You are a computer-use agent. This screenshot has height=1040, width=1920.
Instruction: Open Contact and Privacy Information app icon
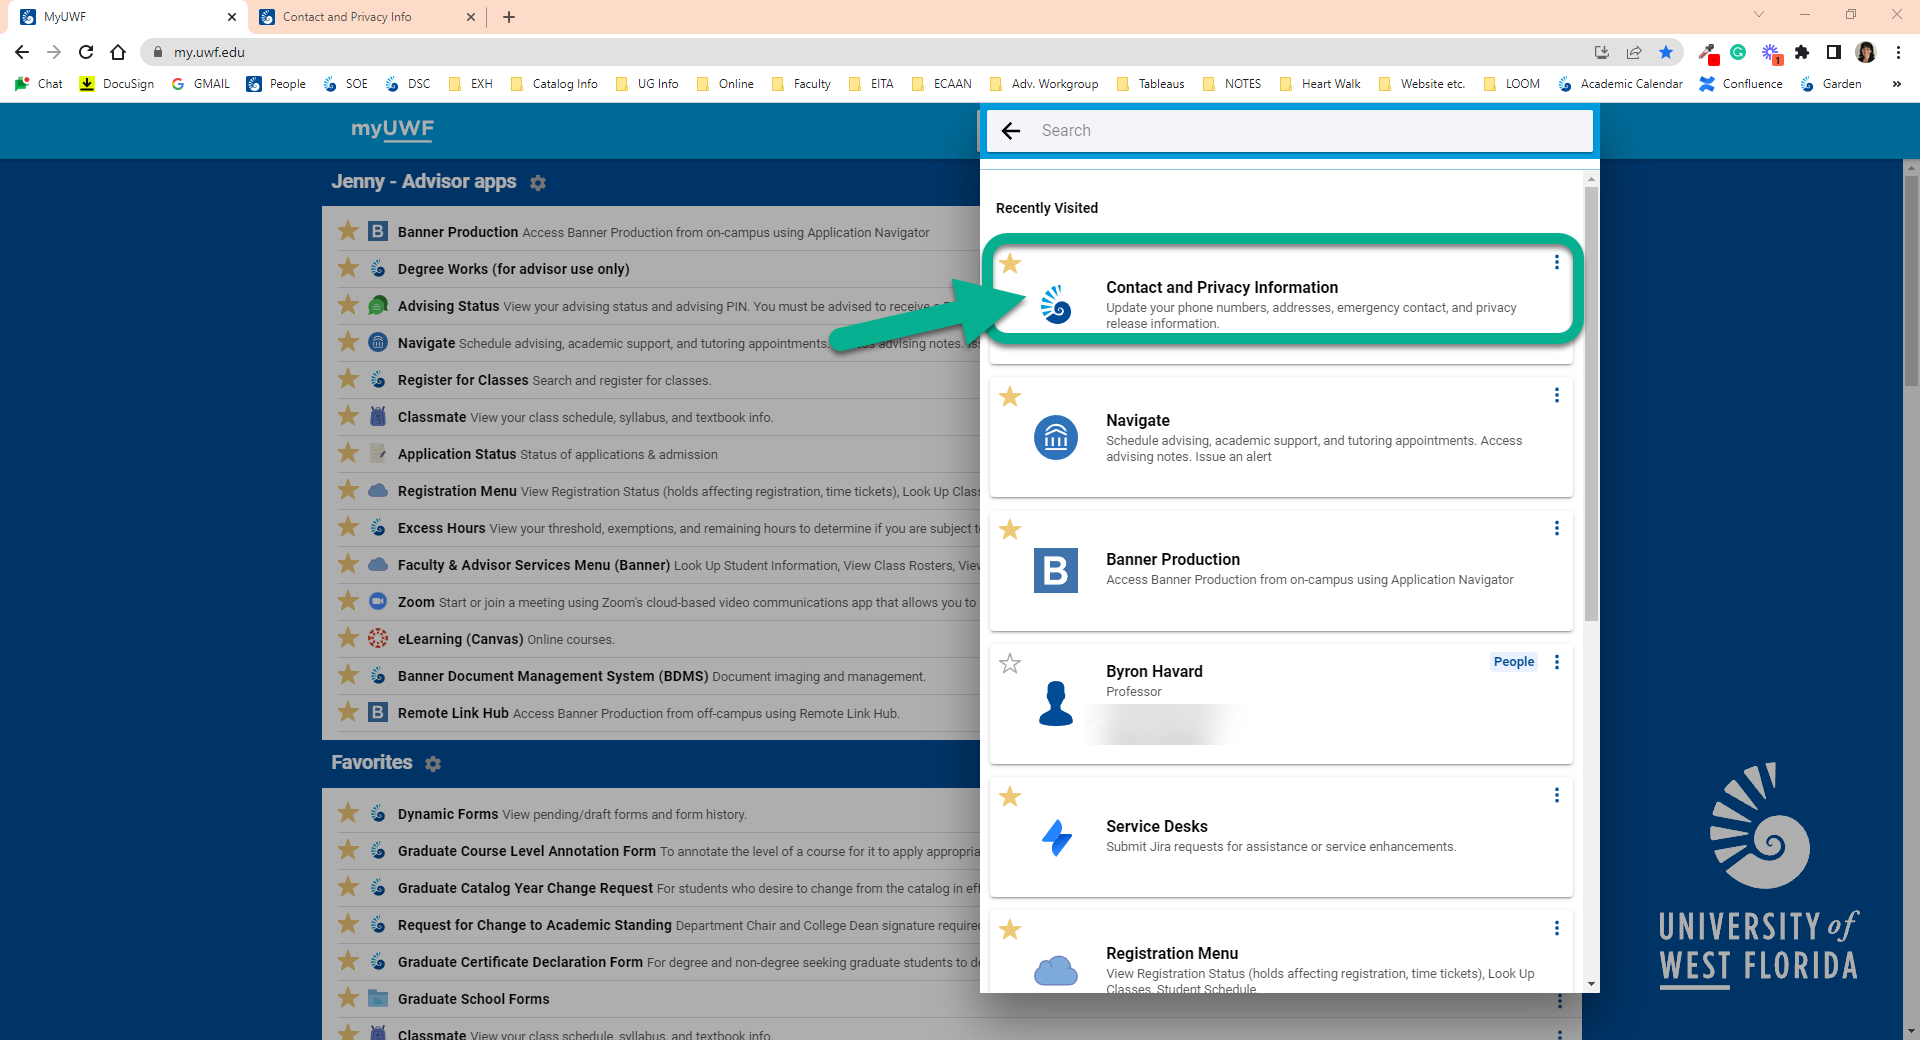pos(1056,305)
